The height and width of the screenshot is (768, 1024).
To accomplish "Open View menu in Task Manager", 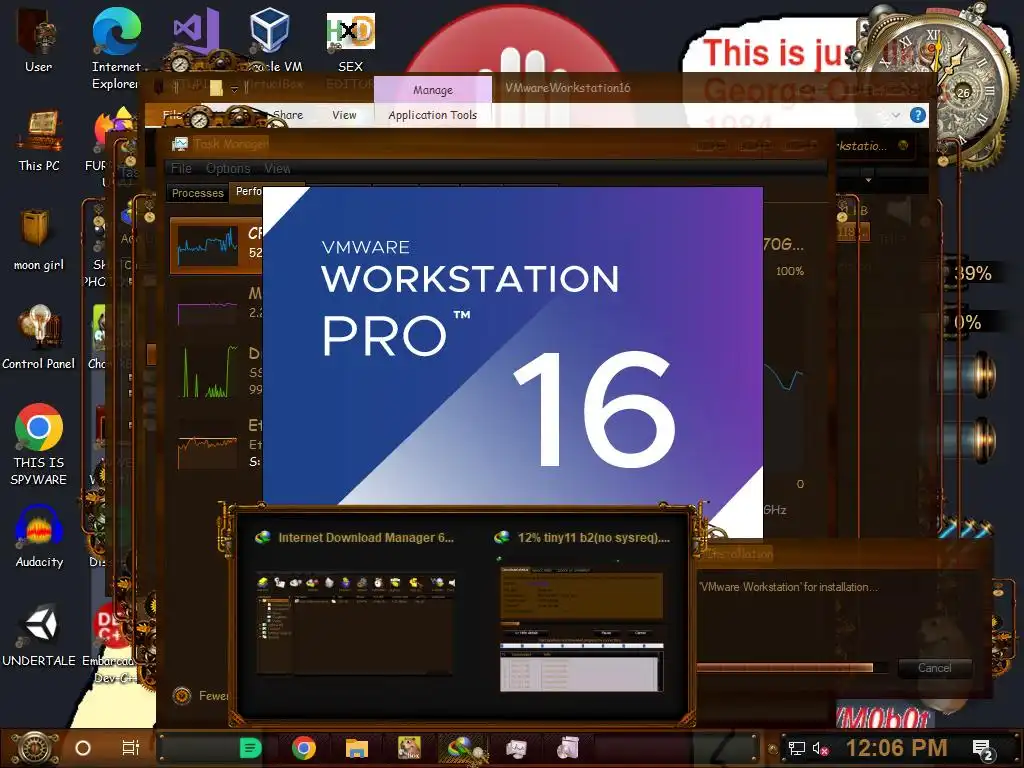I will pos(277,168).
